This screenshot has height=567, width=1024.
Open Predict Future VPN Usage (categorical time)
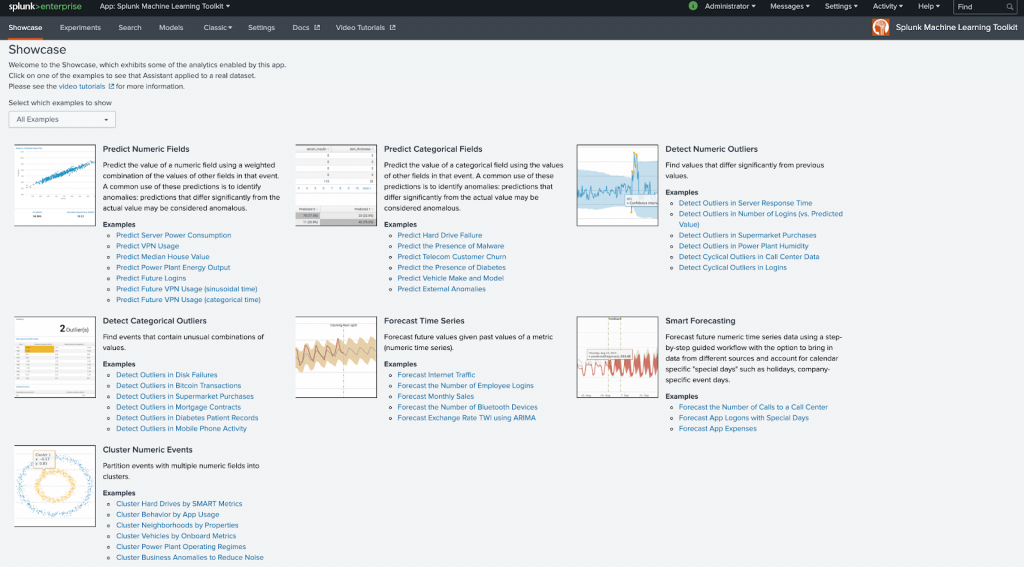pyautogui.click(x=188, y=299)
